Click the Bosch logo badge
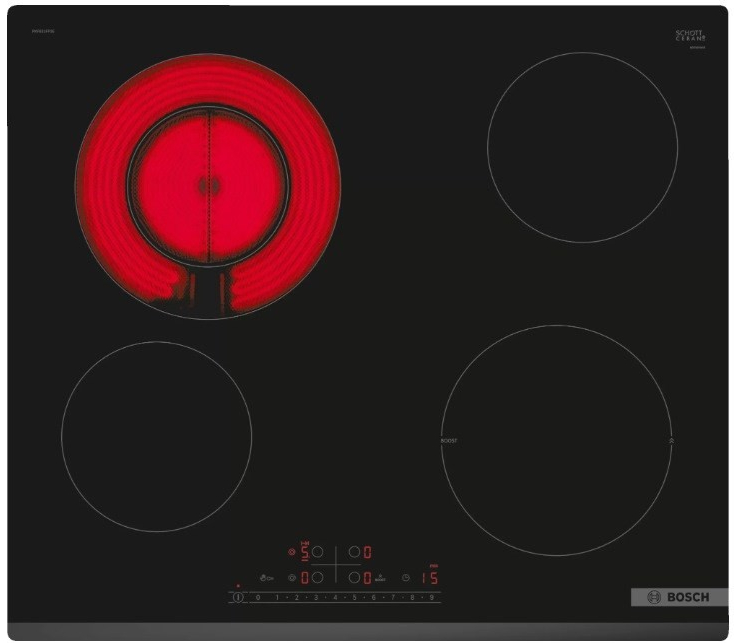 click(678, 597)
